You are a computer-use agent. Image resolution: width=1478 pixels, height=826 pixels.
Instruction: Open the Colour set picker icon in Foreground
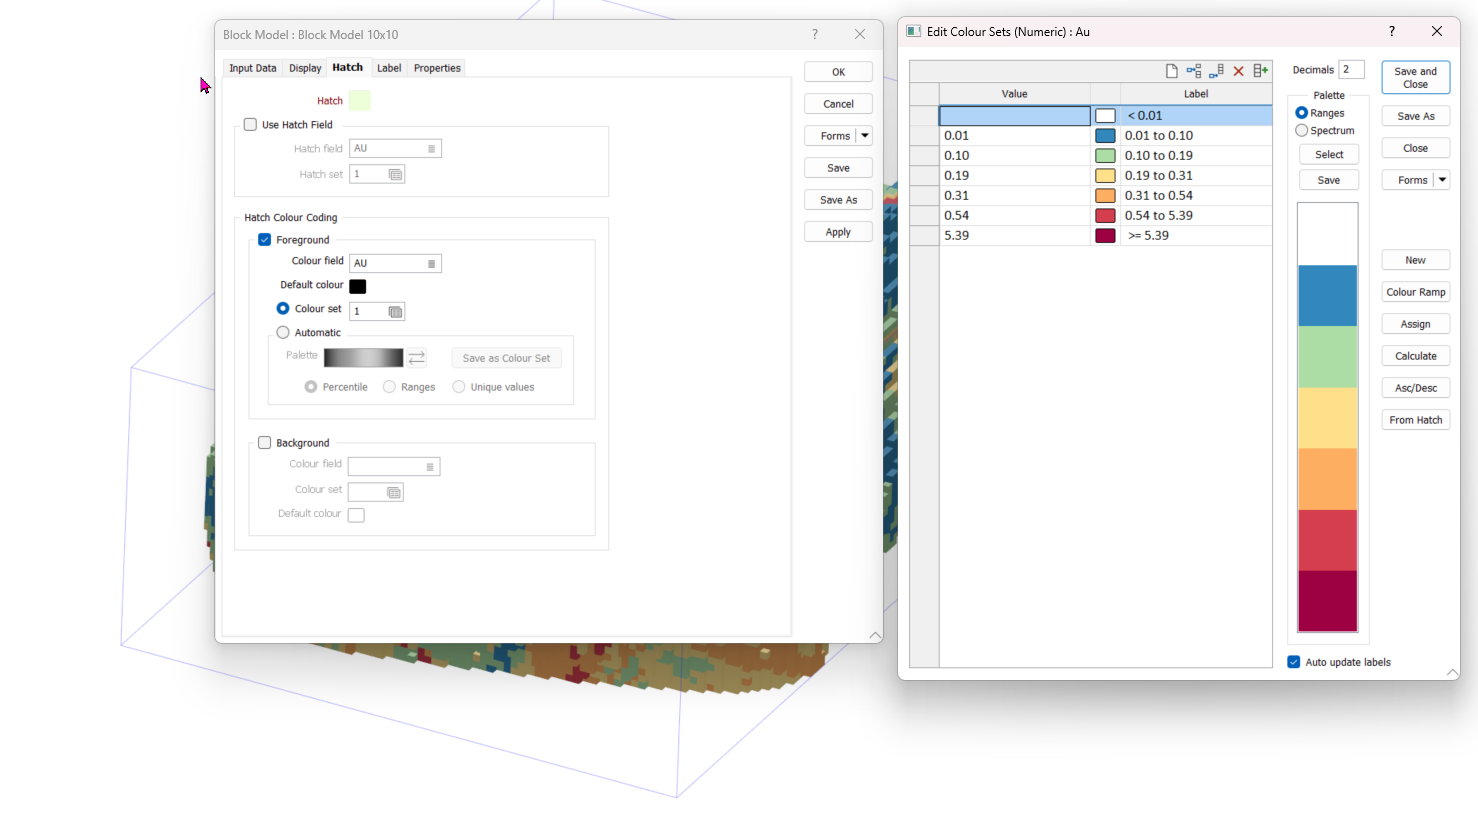[x=395, y=312]
